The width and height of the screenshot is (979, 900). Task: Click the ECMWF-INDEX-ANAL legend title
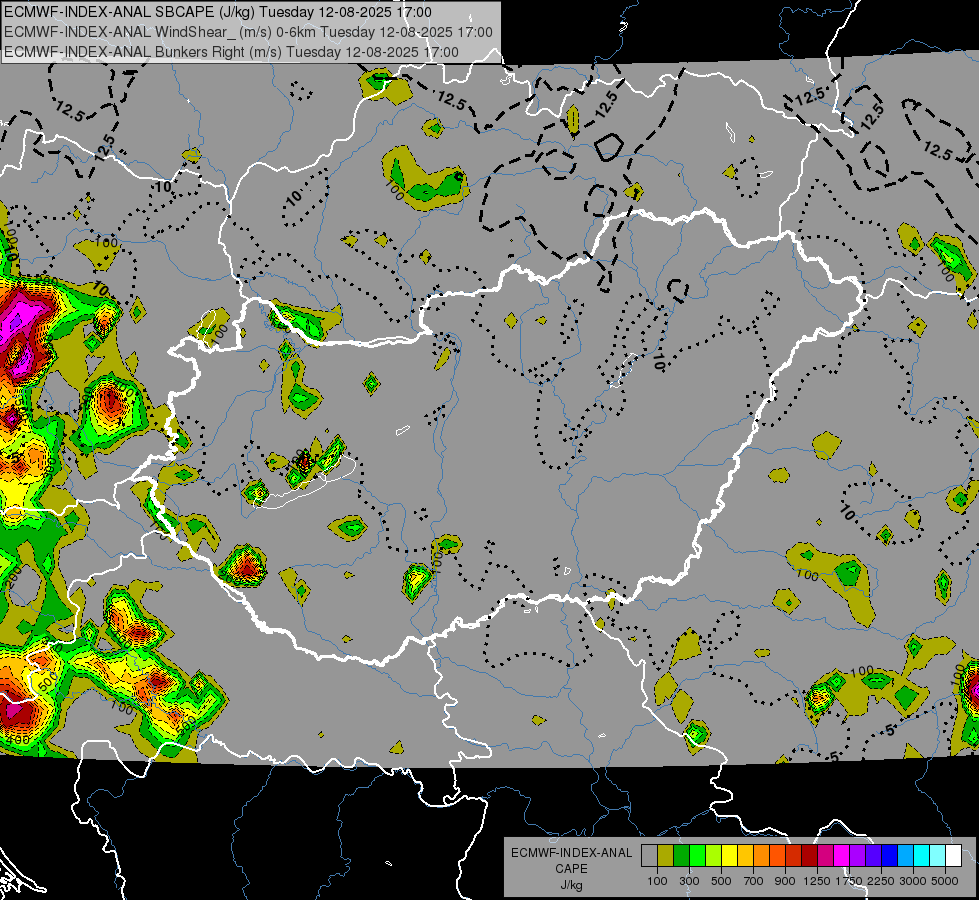tap(571, 853)
